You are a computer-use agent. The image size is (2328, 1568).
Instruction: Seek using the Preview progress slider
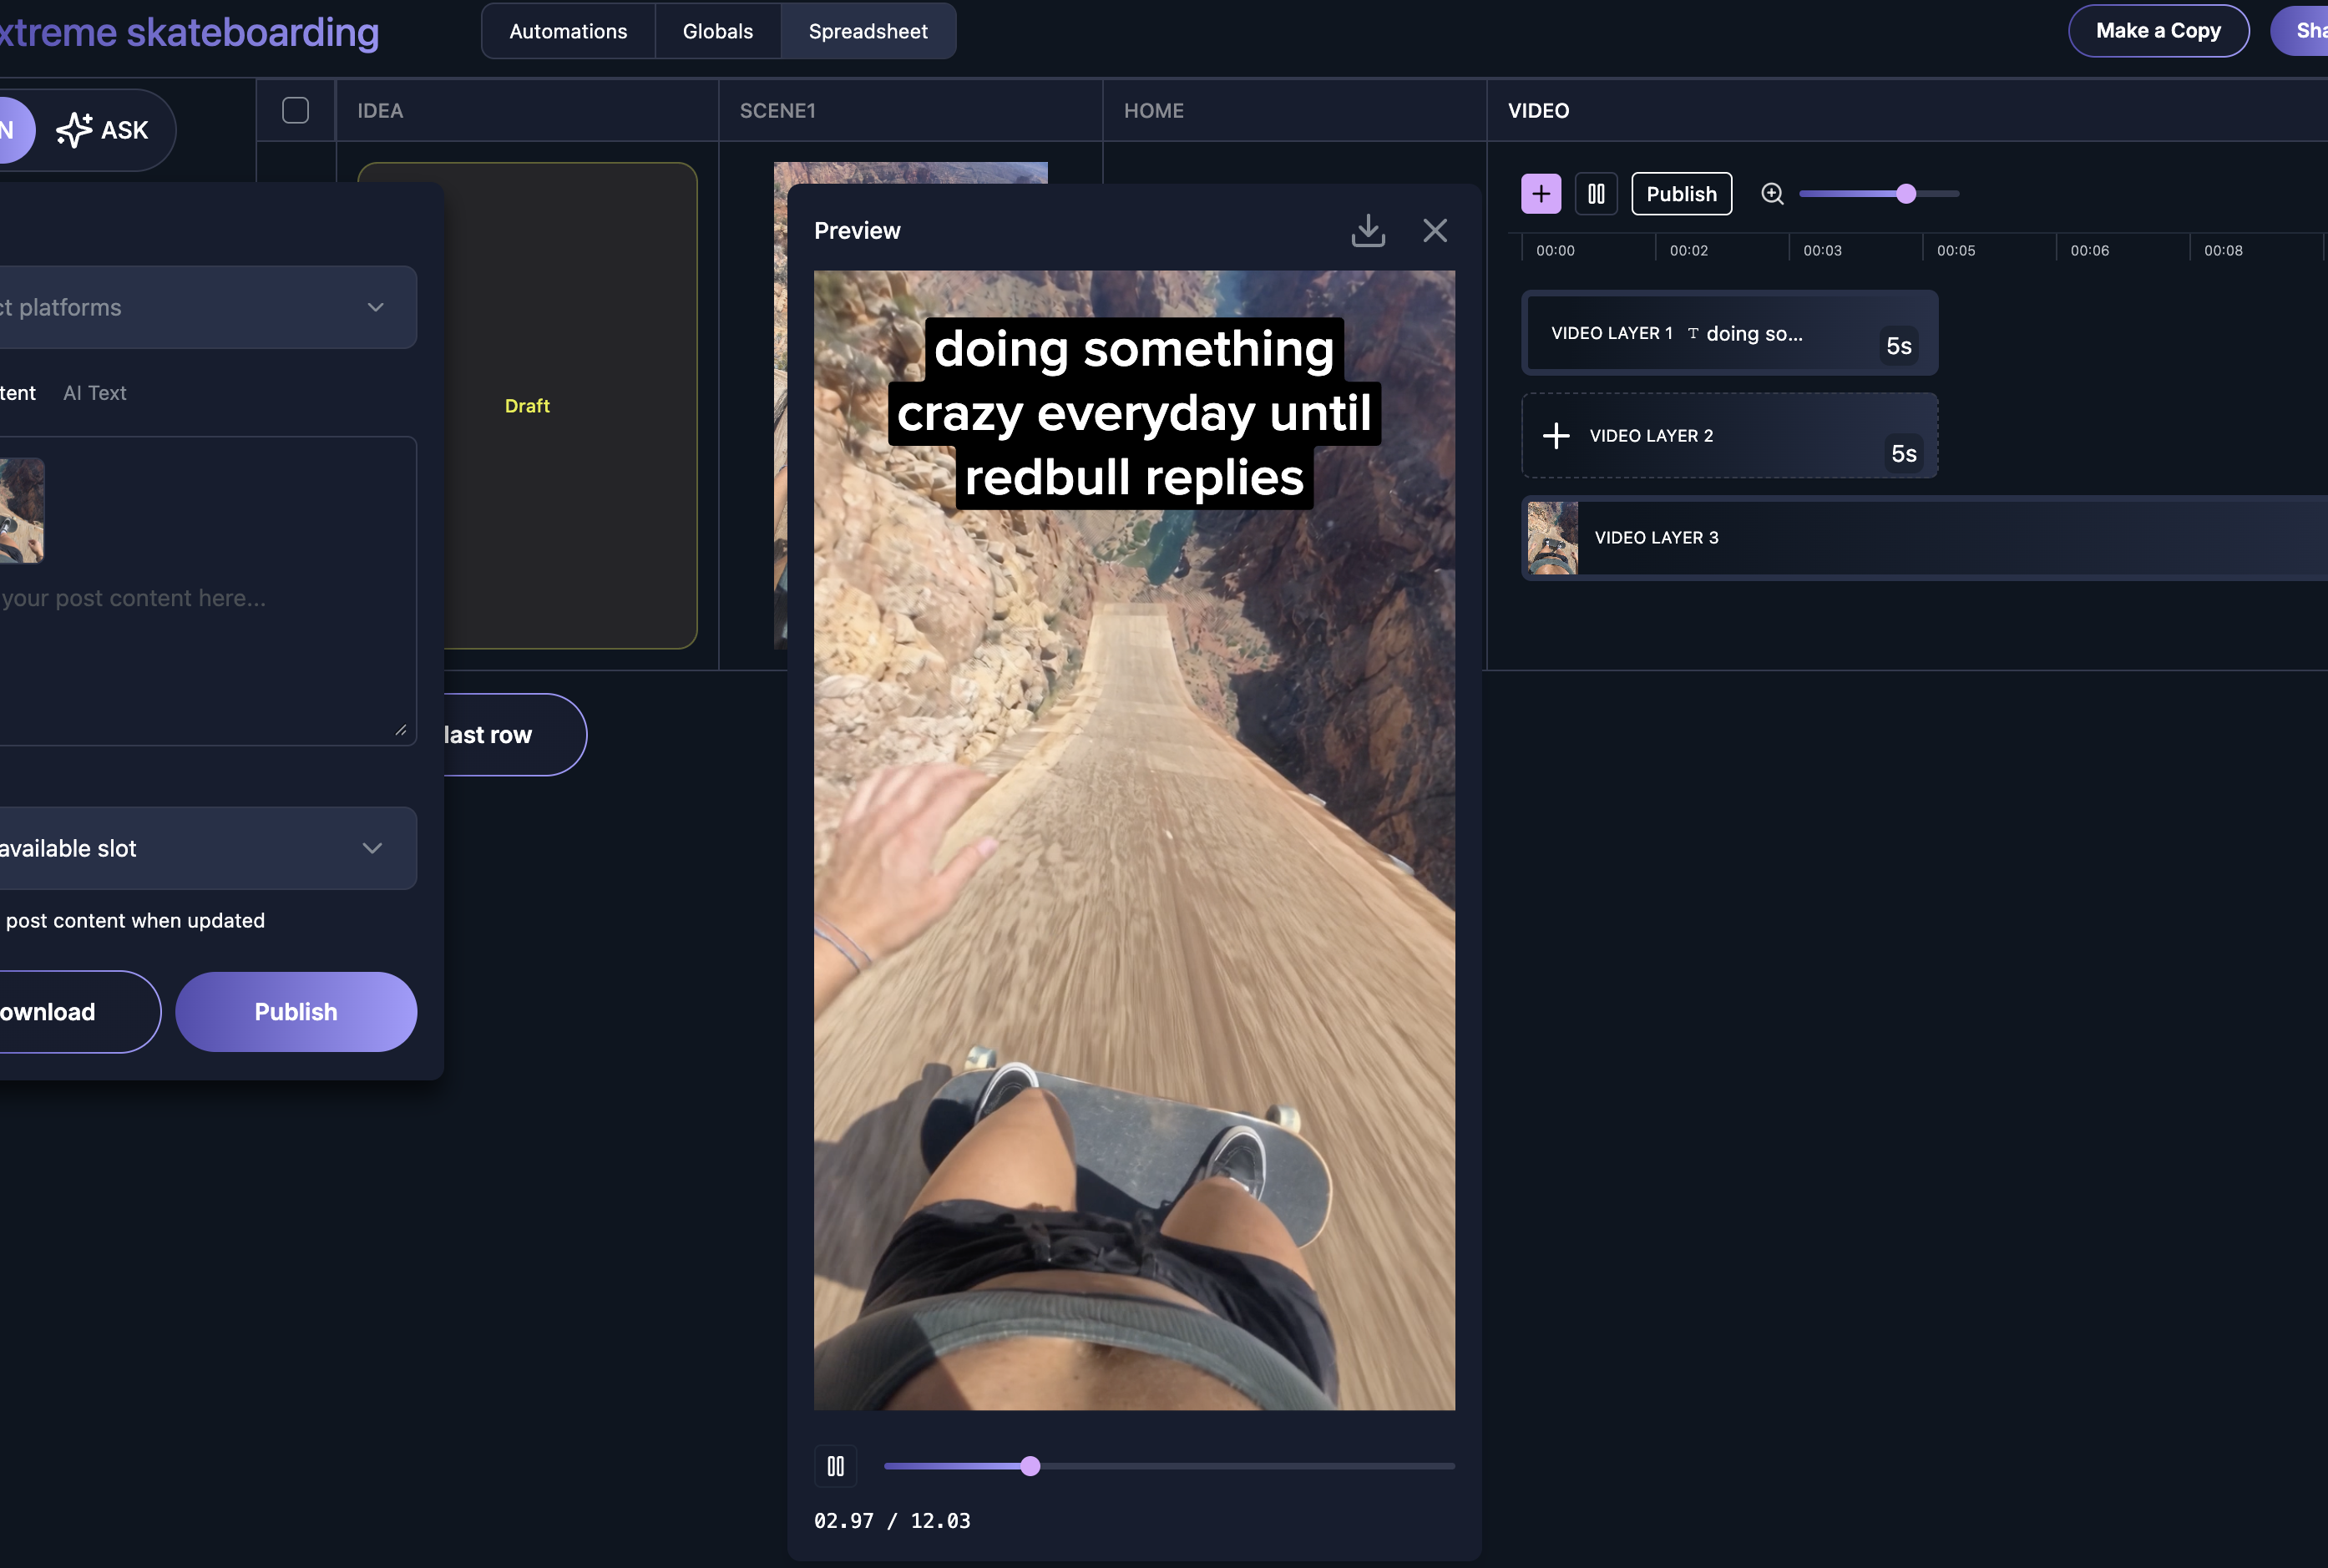[x=1169, y=1466]
